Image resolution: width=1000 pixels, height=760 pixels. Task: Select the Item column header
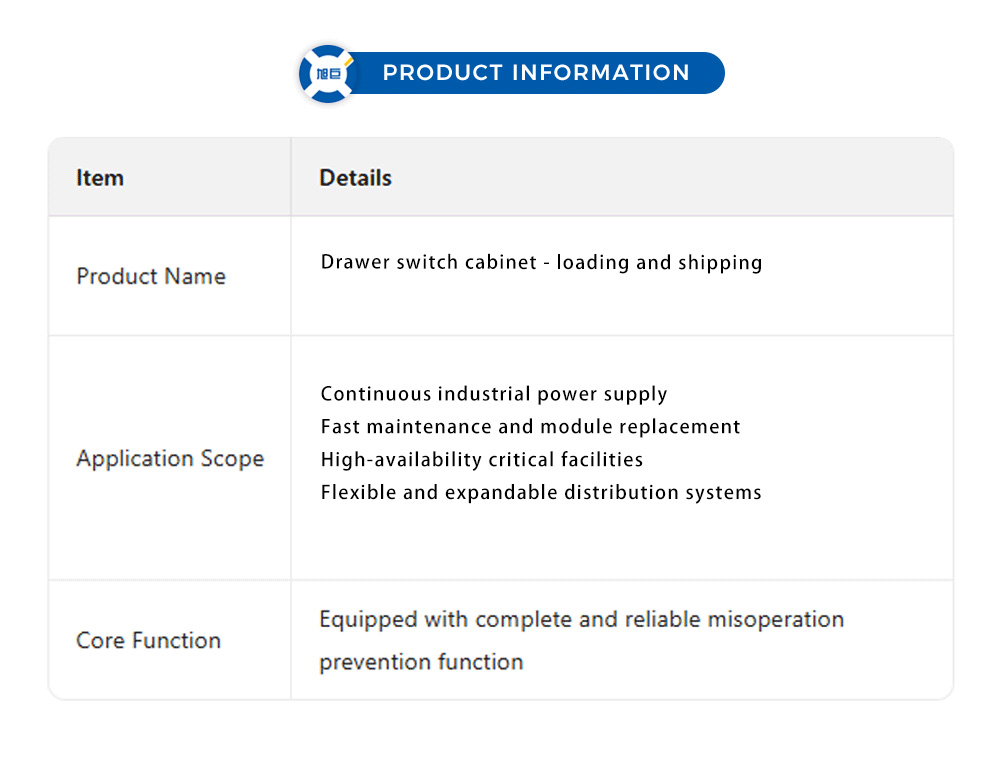coord(100,178)
